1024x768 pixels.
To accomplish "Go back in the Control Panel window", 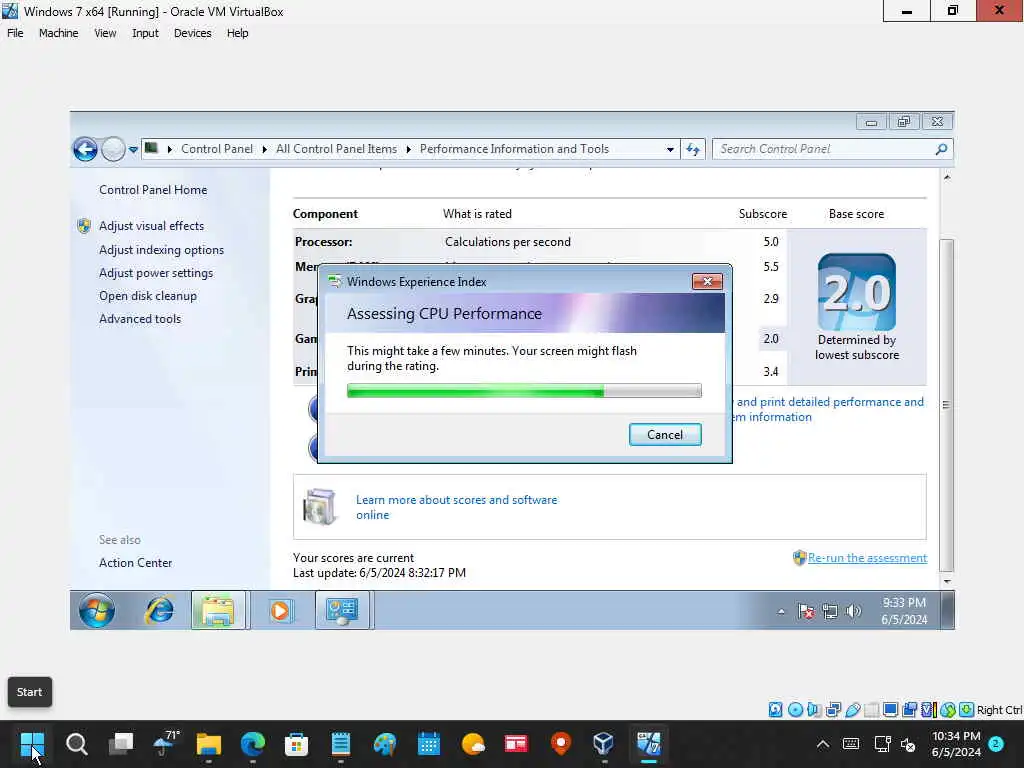I will pyautogui.click(x=85, y=150).
